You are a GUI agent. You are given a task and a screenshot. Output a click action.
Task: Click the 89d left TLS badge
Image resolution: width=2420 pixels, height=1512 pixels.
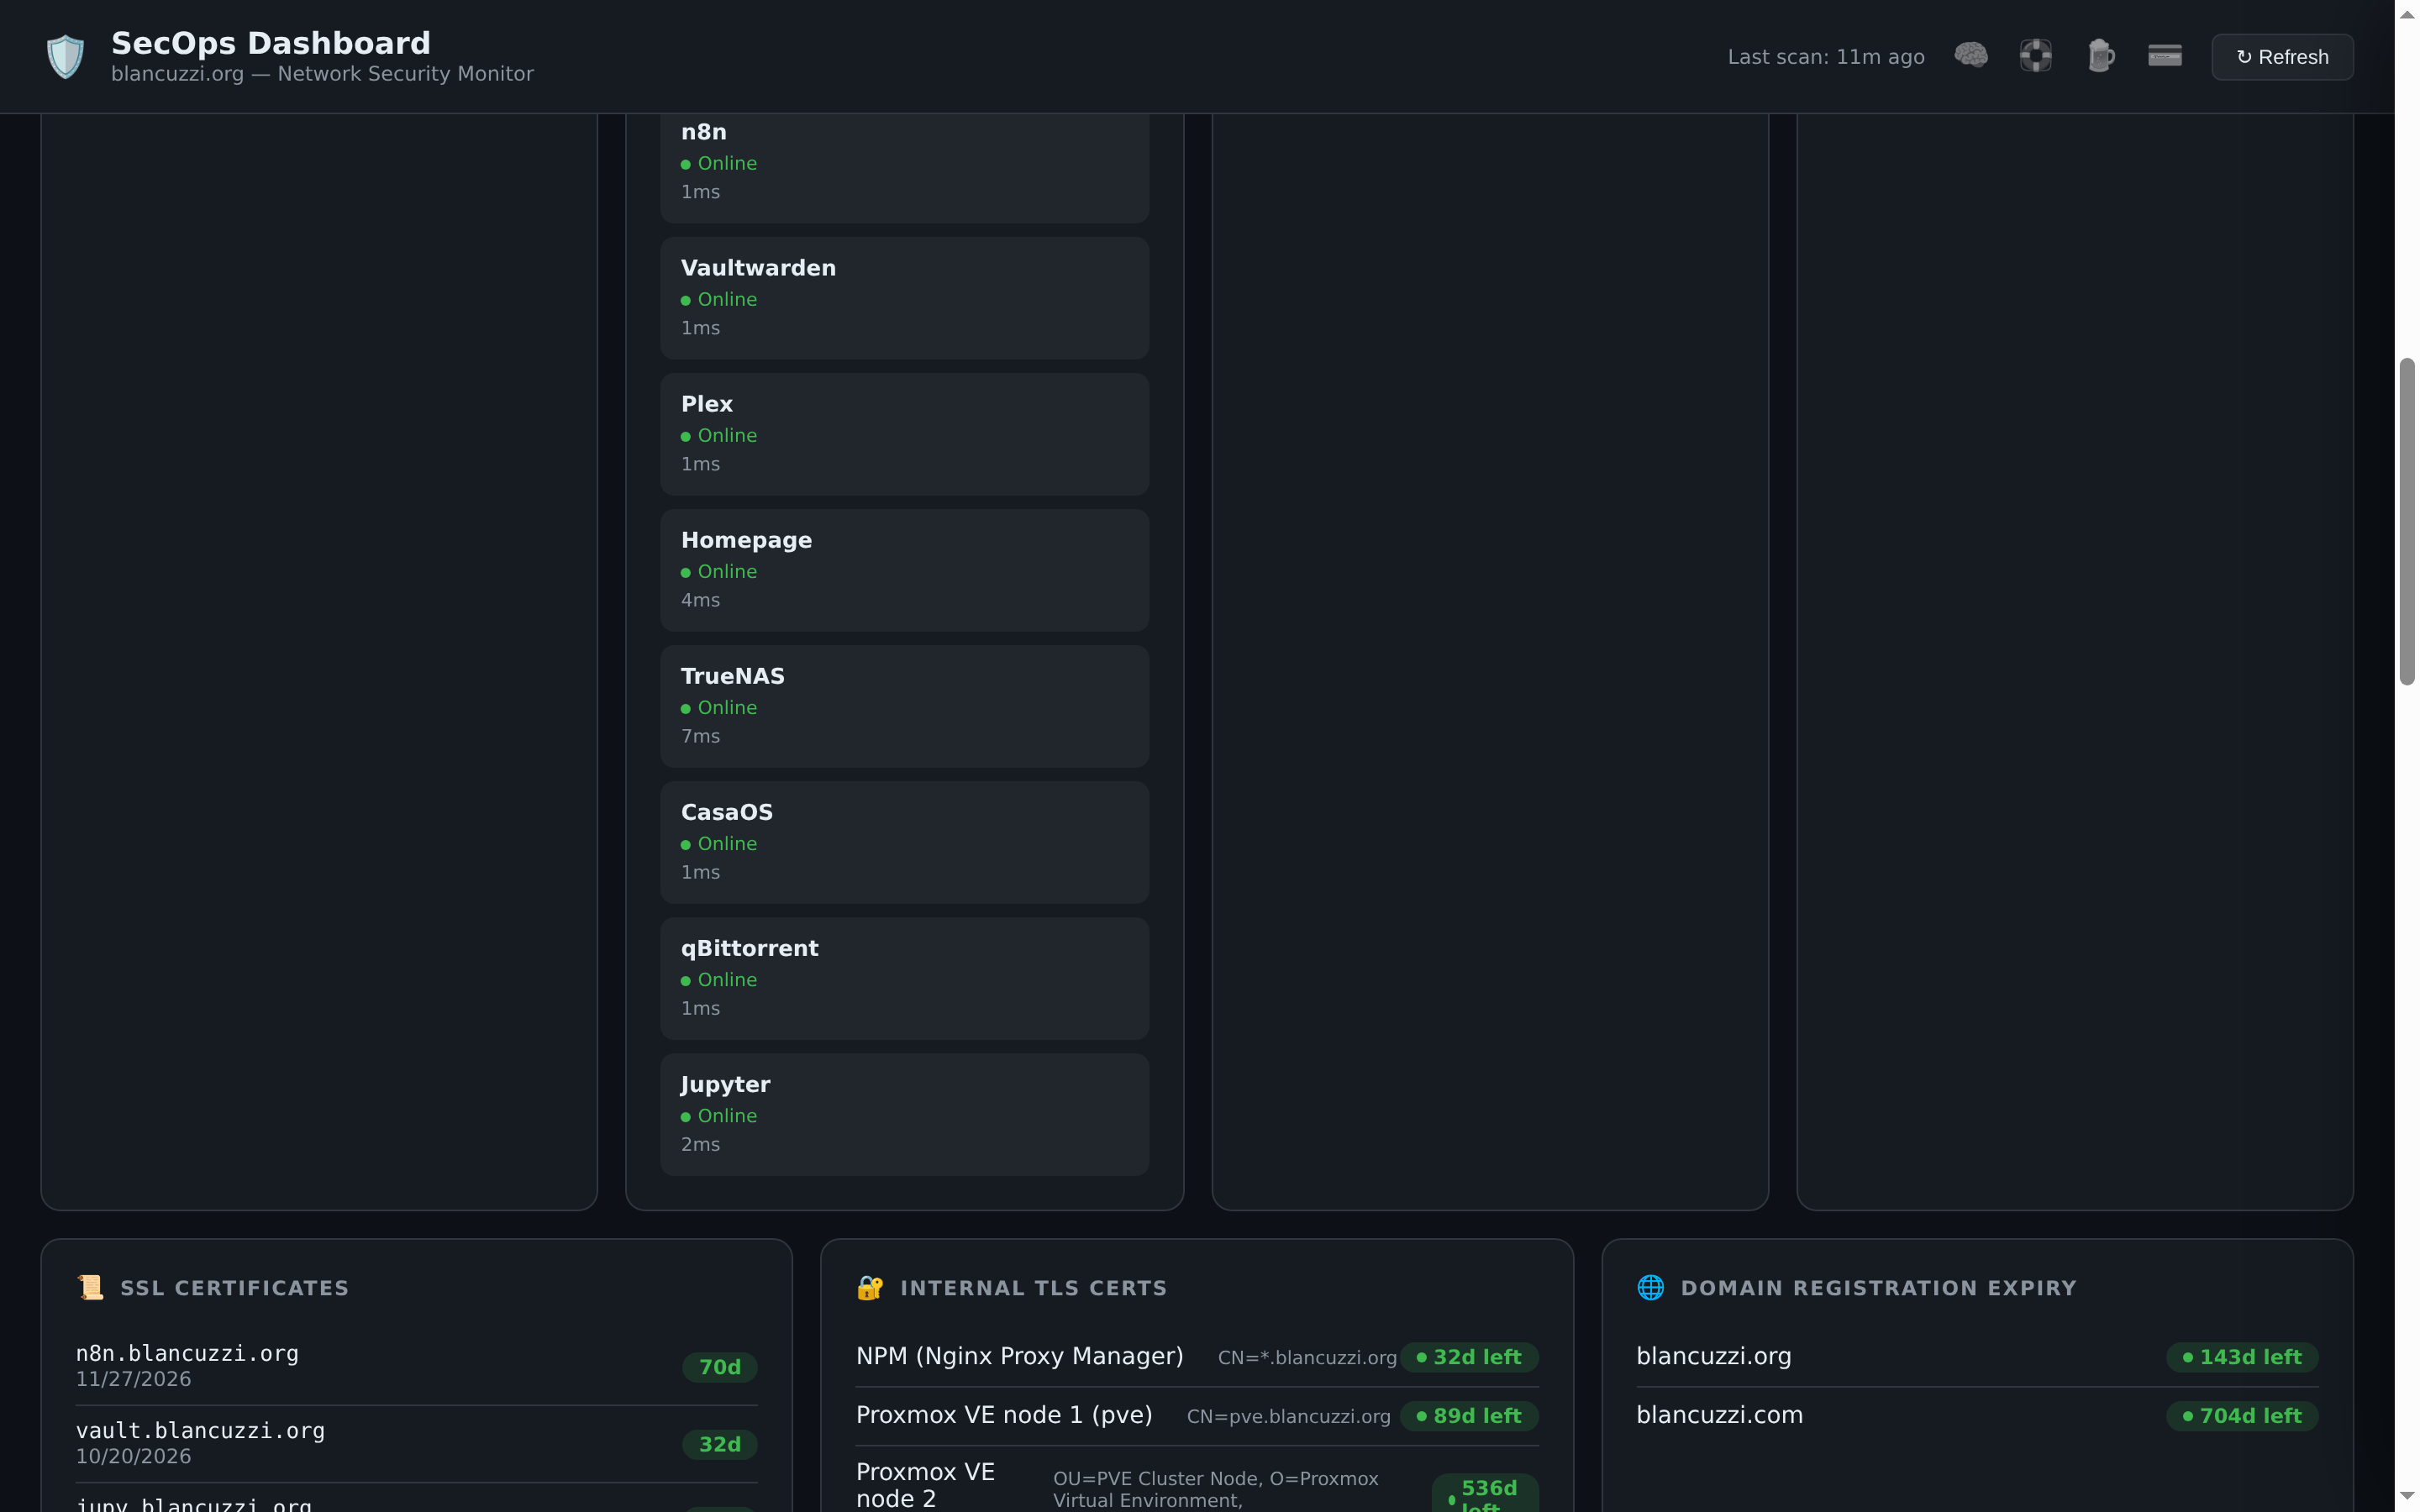(x=1469, y=1416)
